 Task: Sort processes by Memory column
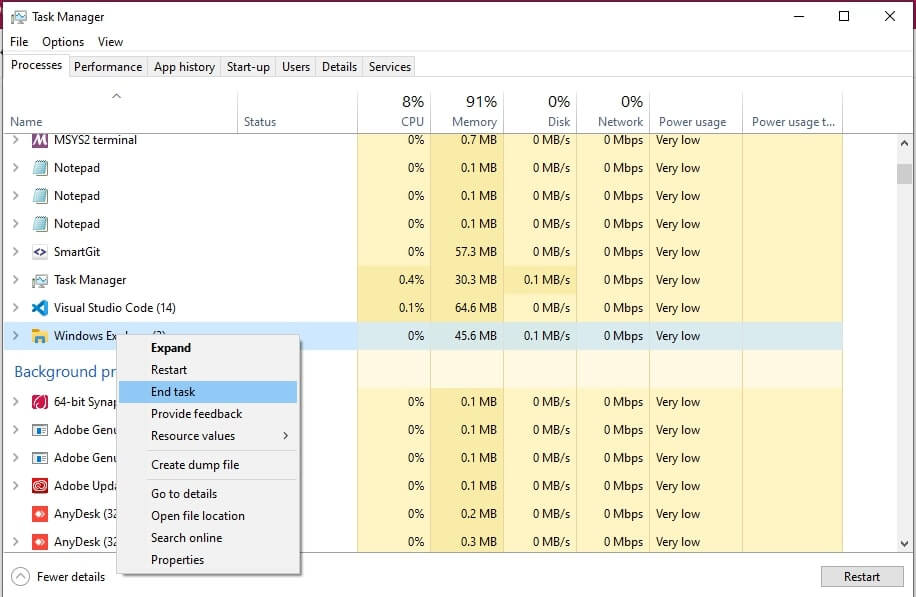point(467,112)
